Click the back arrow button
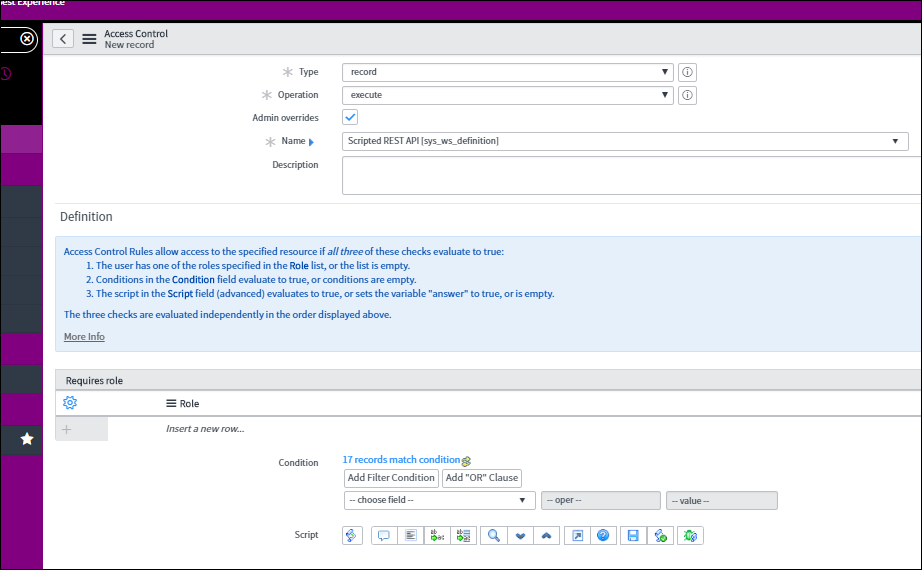The height and width of the screenshot is (570, 922). click(63, 39)
